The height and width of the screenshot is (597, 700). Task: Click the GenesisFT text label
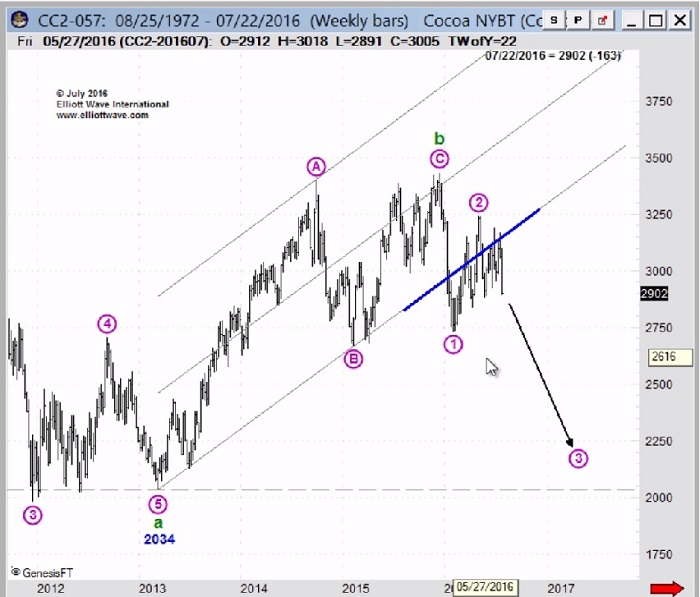coord(48,573)
